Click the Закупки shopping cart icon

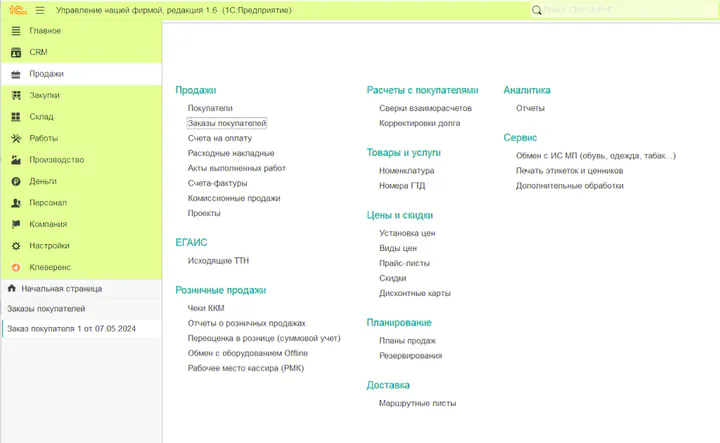15,95
